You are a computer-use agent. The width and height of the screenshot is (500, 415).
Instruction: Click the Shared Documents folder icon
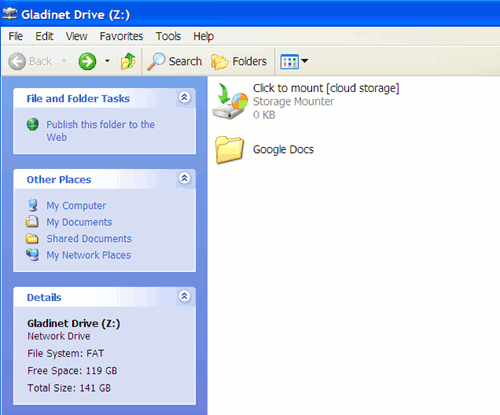pyautogui.click(x=32, y=238)
